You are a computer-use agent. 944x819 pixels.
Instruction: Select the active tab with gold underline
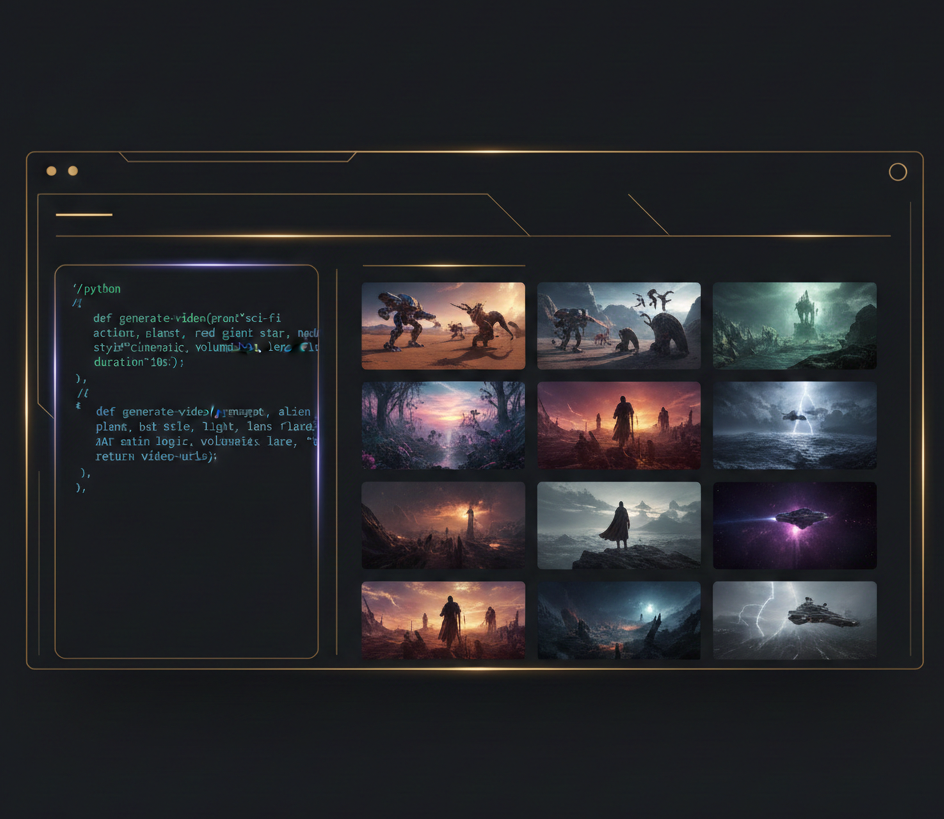point(84,214)
